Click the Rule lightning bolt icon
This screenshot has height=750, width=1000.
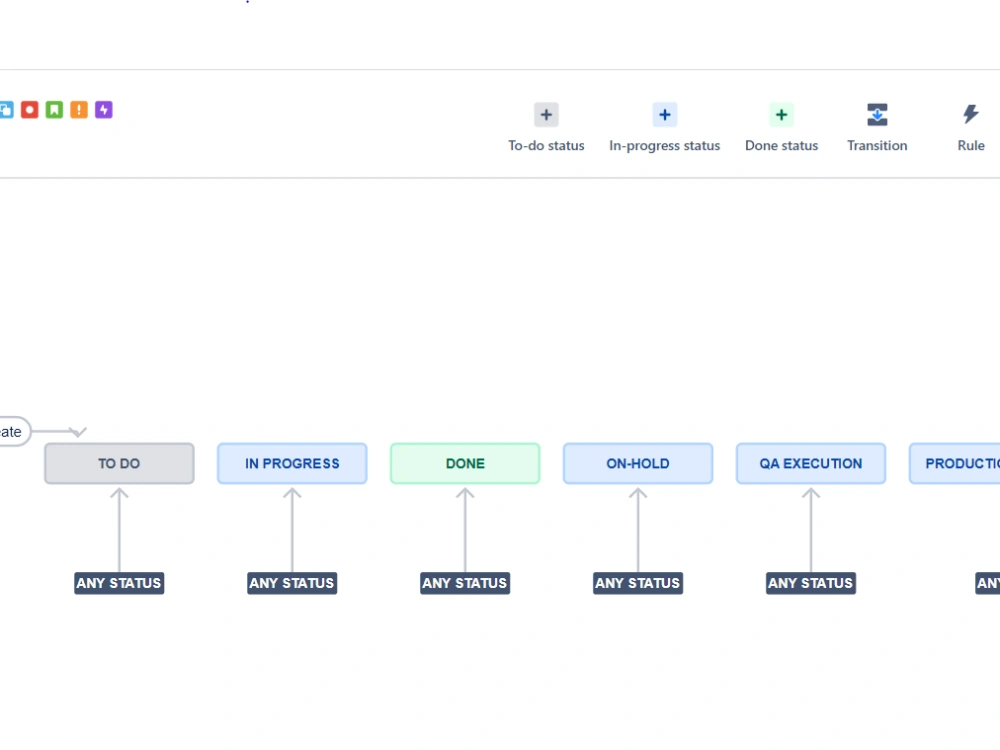[x=970, y=113]
